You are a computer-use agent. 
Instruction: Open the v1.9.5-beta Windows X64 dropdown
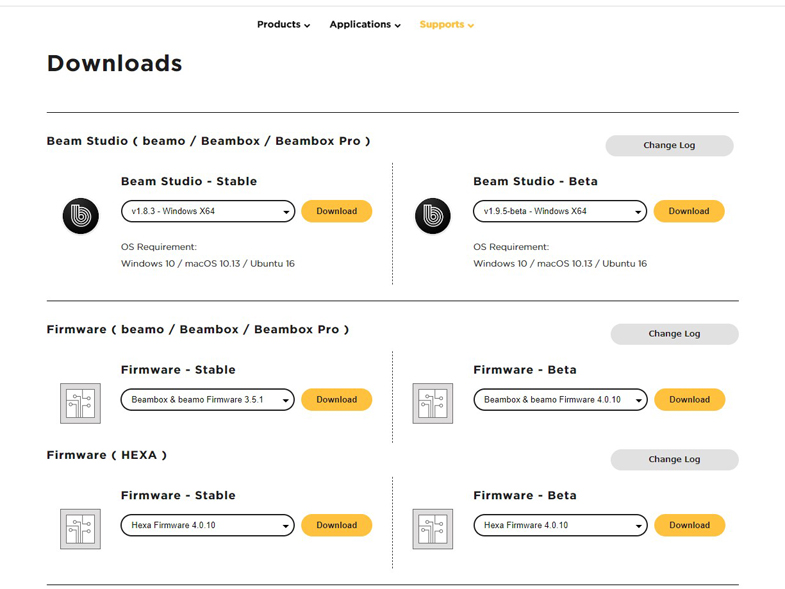tap(560, 211)
